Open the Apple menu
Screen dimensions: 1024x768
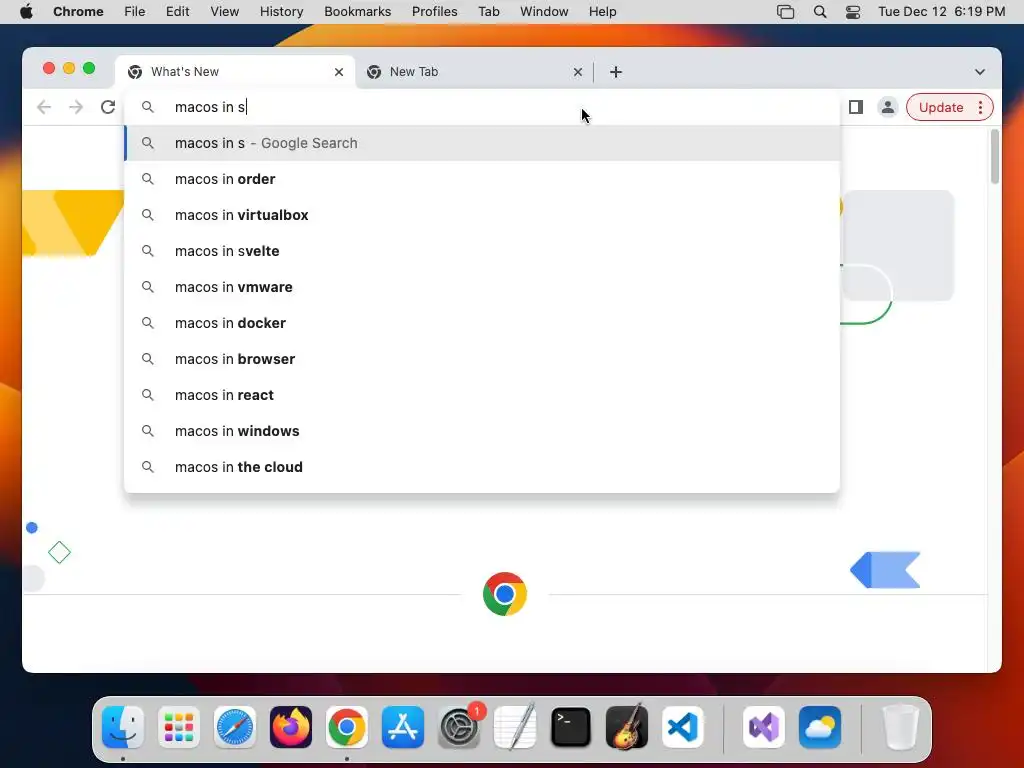coord(26,12)
